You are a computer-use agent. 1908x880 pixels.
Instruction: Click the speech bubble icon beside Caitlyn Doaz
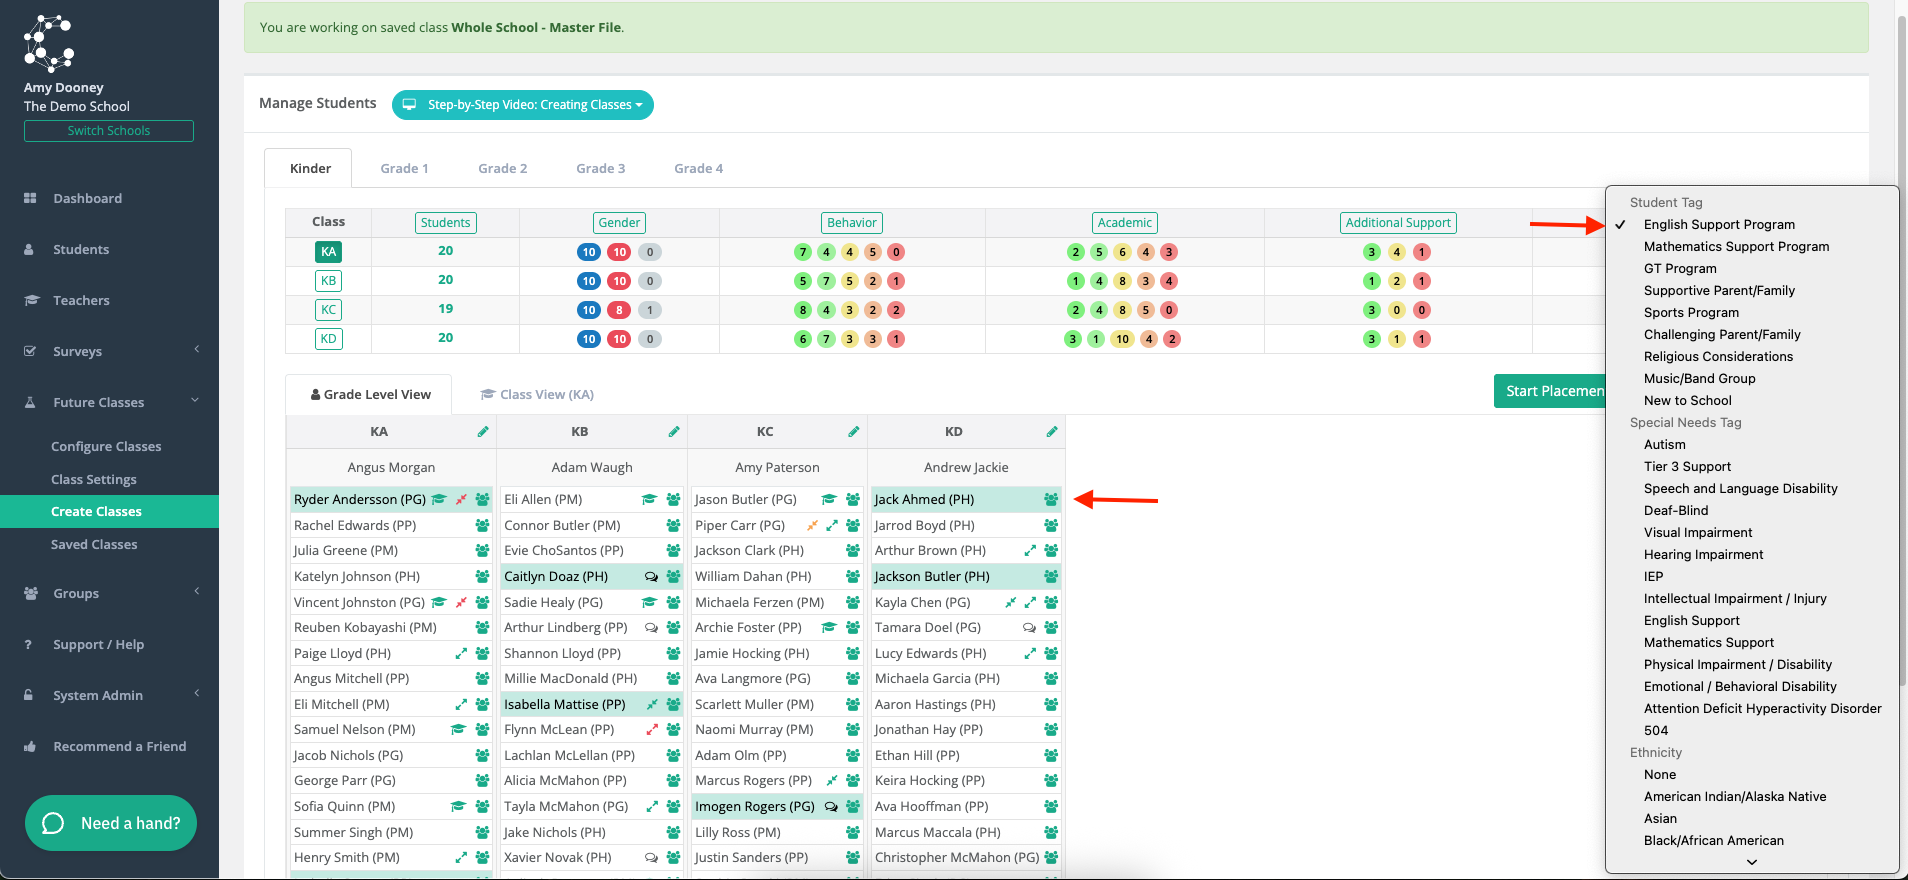pos(651,576)
